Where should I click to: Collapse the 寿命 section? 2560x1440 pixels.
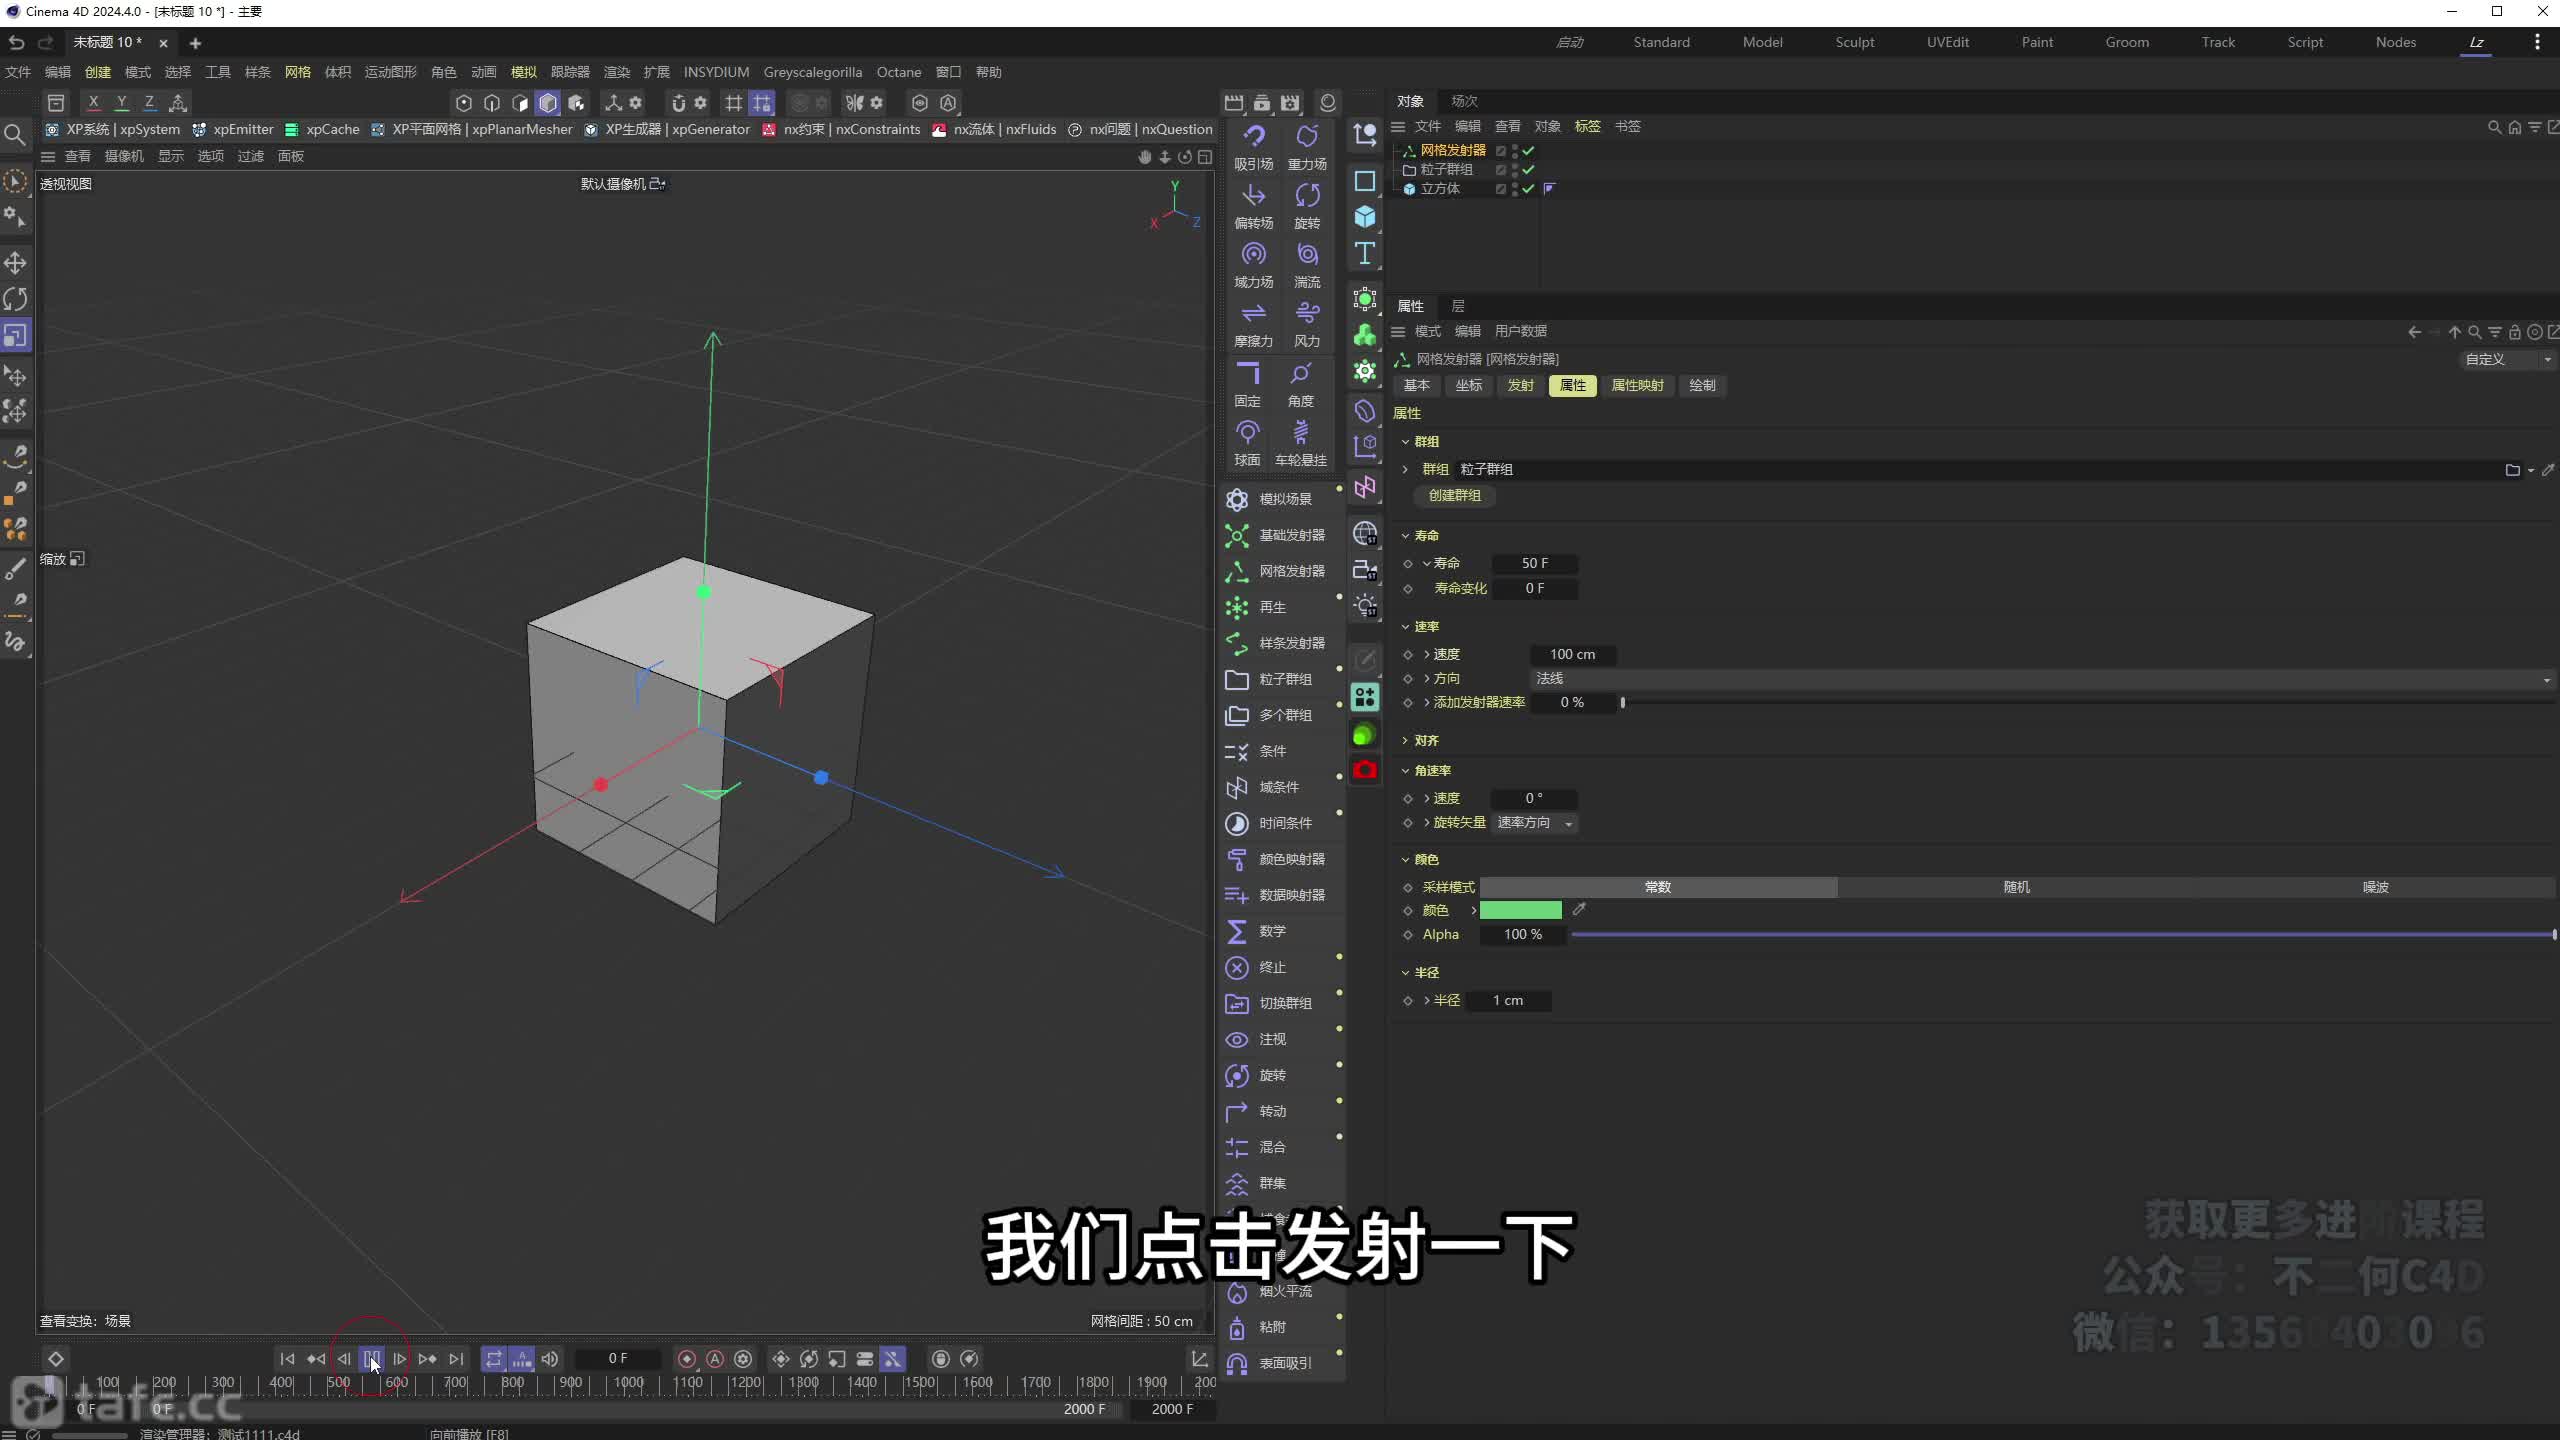[x=1405, y=535]
